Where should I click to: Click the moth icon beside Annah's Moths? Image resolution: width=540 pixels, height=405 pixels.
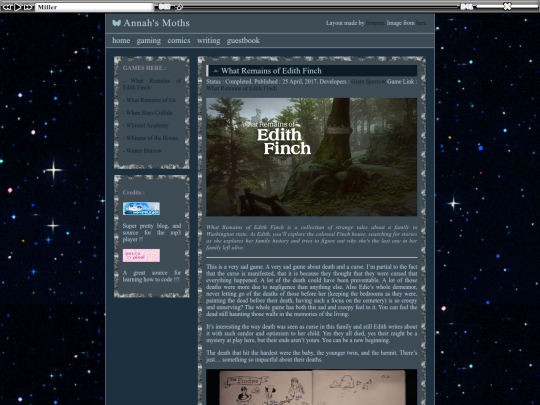click(x=116, y=23)
